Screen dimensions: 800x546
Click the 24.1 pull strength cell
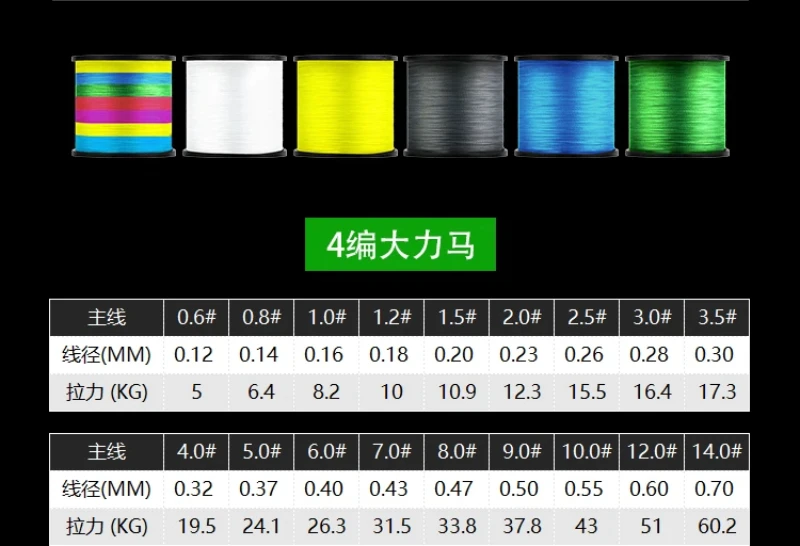click(261, 526)
